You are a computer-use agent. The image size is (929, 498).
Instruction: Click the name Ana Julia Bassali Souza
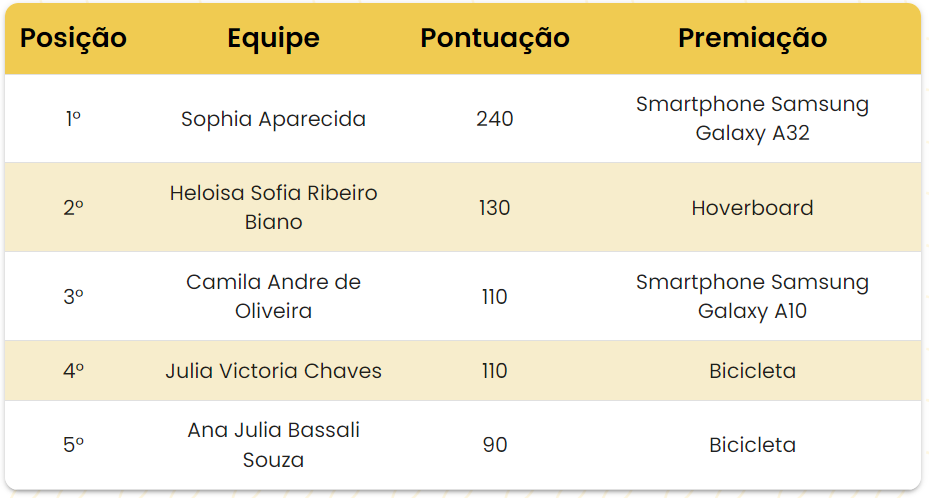click(x=273, y=445)
